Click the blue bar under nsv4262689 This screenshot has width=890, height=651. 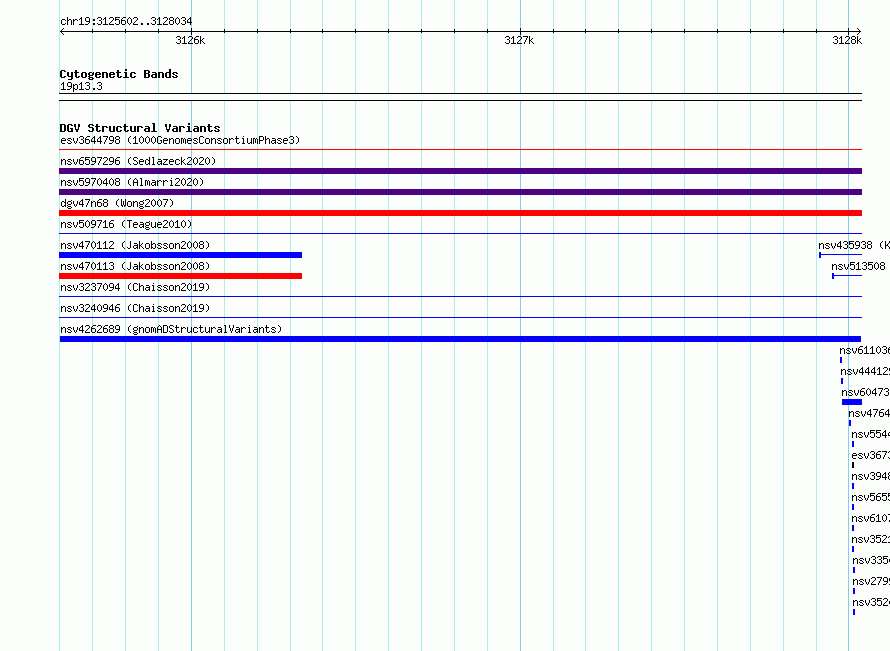pos(460,339)
